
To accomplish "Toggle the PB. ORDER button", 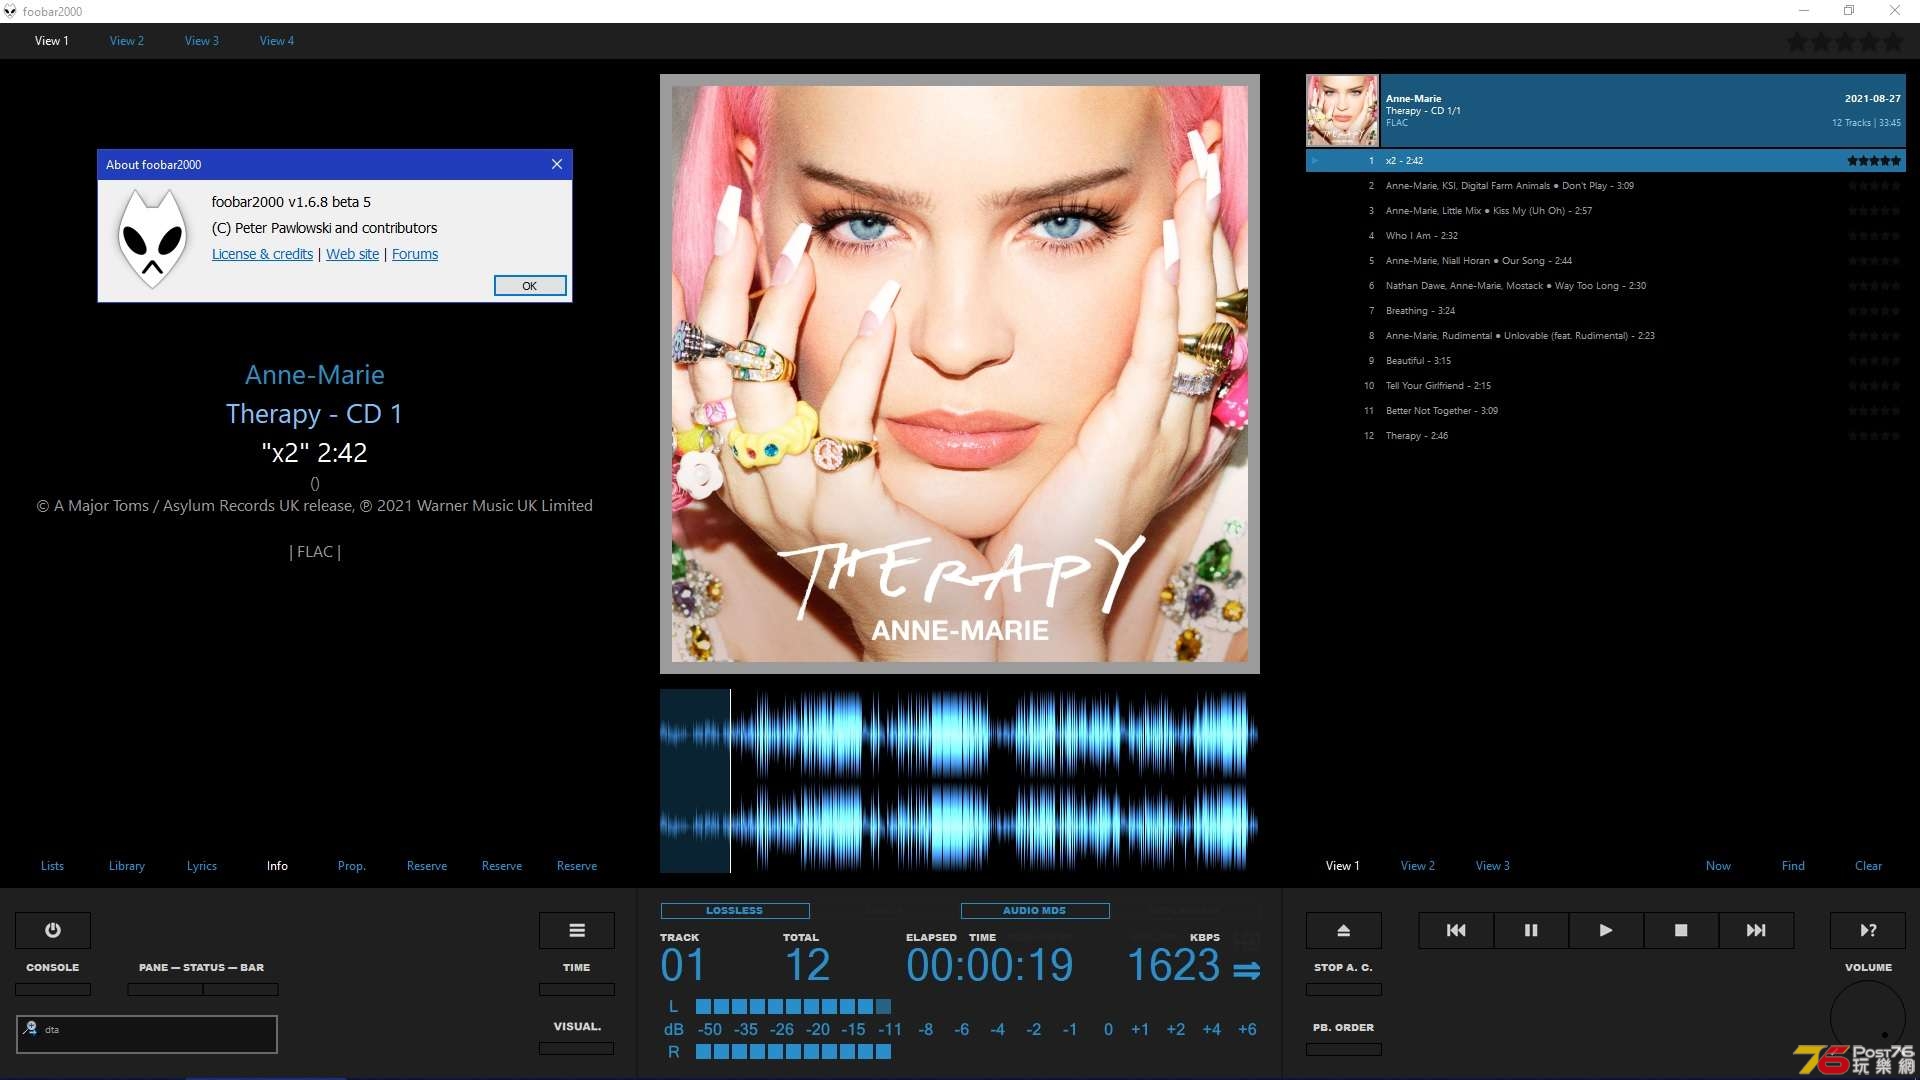I will pyautogui.click(x=1344, y=1049).
